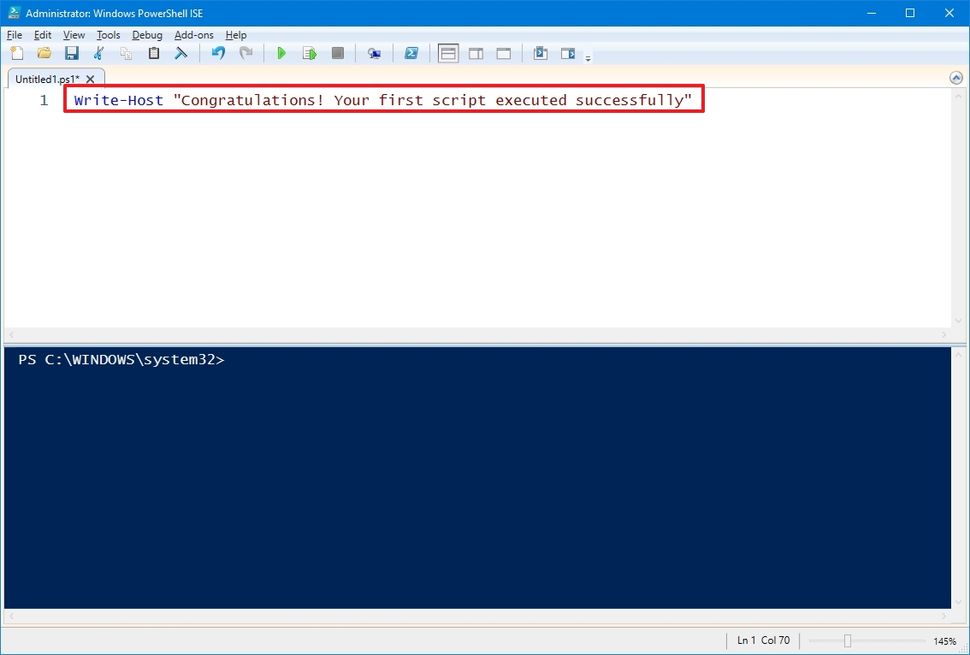Open a New Remote PowerShell Tab
970x655 pixels.
point(374,53)
